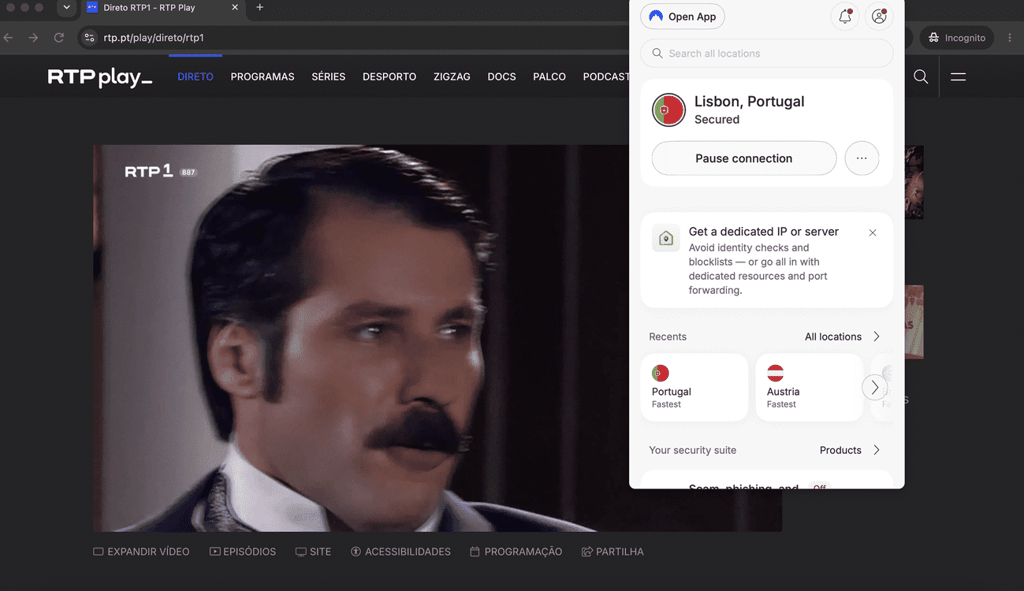Image resolution: width=1024 pixels, height=591 pixels.
Task: Open the DOCS menu
Action: pos(502,76)
